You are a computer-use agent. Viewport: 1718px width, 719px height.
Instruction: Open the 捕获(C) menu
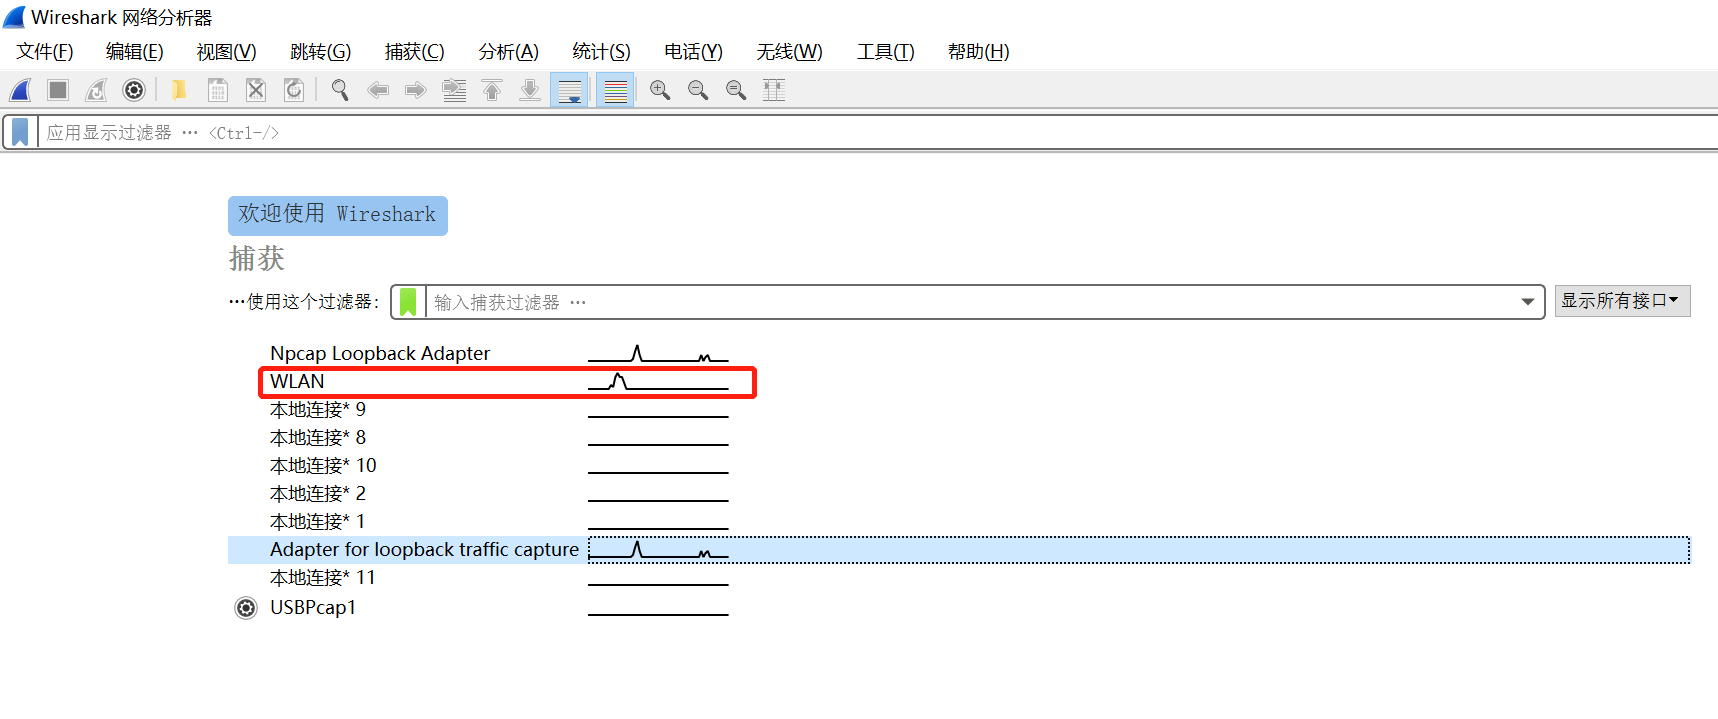point(415,52)
